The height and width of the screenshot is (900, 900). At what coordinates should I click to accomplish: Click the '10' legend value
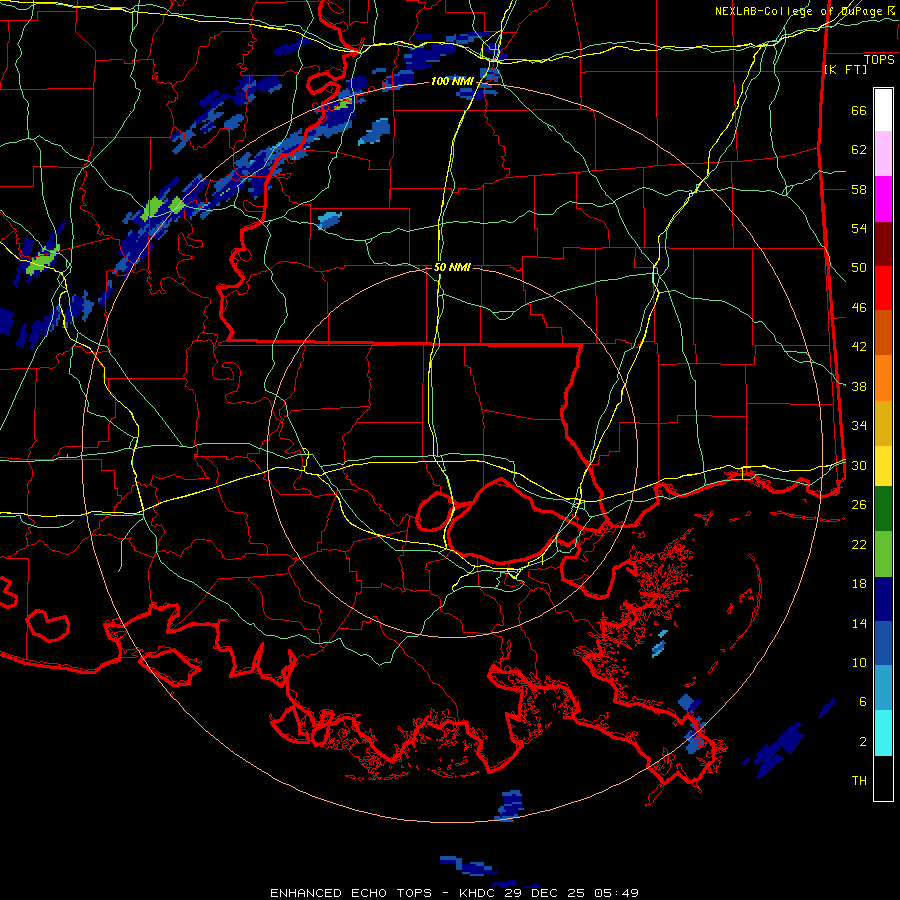pyautogui.click(x=859, y=662)
